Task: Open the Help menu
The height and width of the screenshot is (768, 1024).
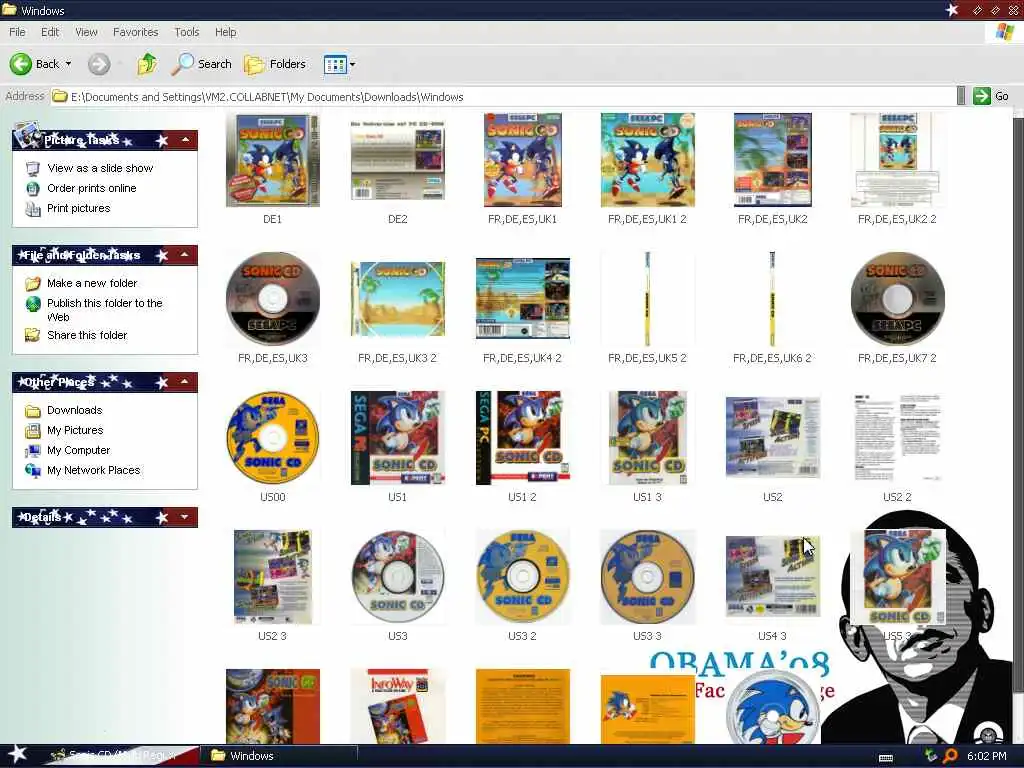Action: [225, 32]
